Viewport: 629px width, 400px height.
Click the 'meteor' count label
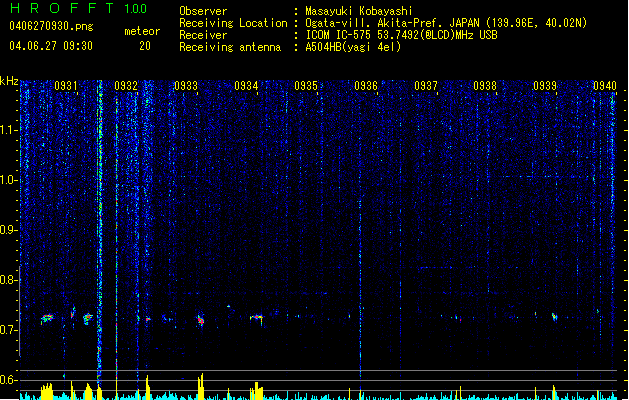tap(142, 31)
